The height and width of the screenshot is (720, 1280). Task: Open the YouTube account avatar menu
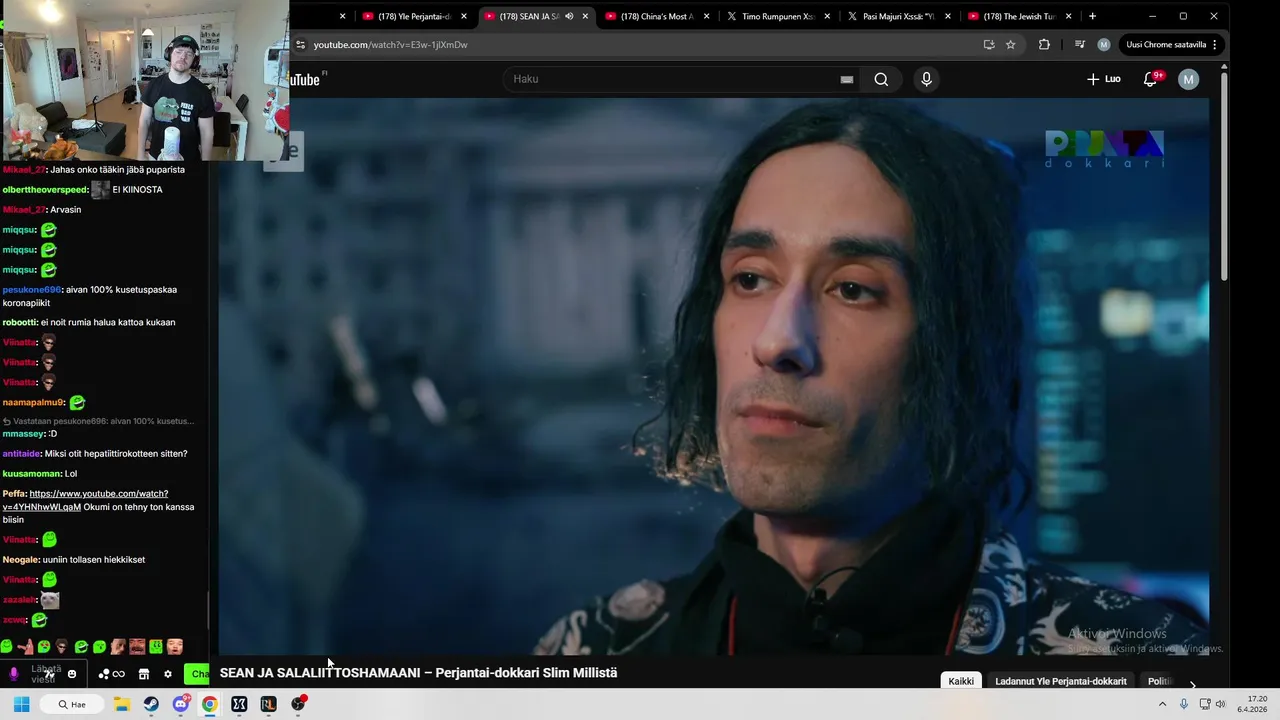[1188, 79]
